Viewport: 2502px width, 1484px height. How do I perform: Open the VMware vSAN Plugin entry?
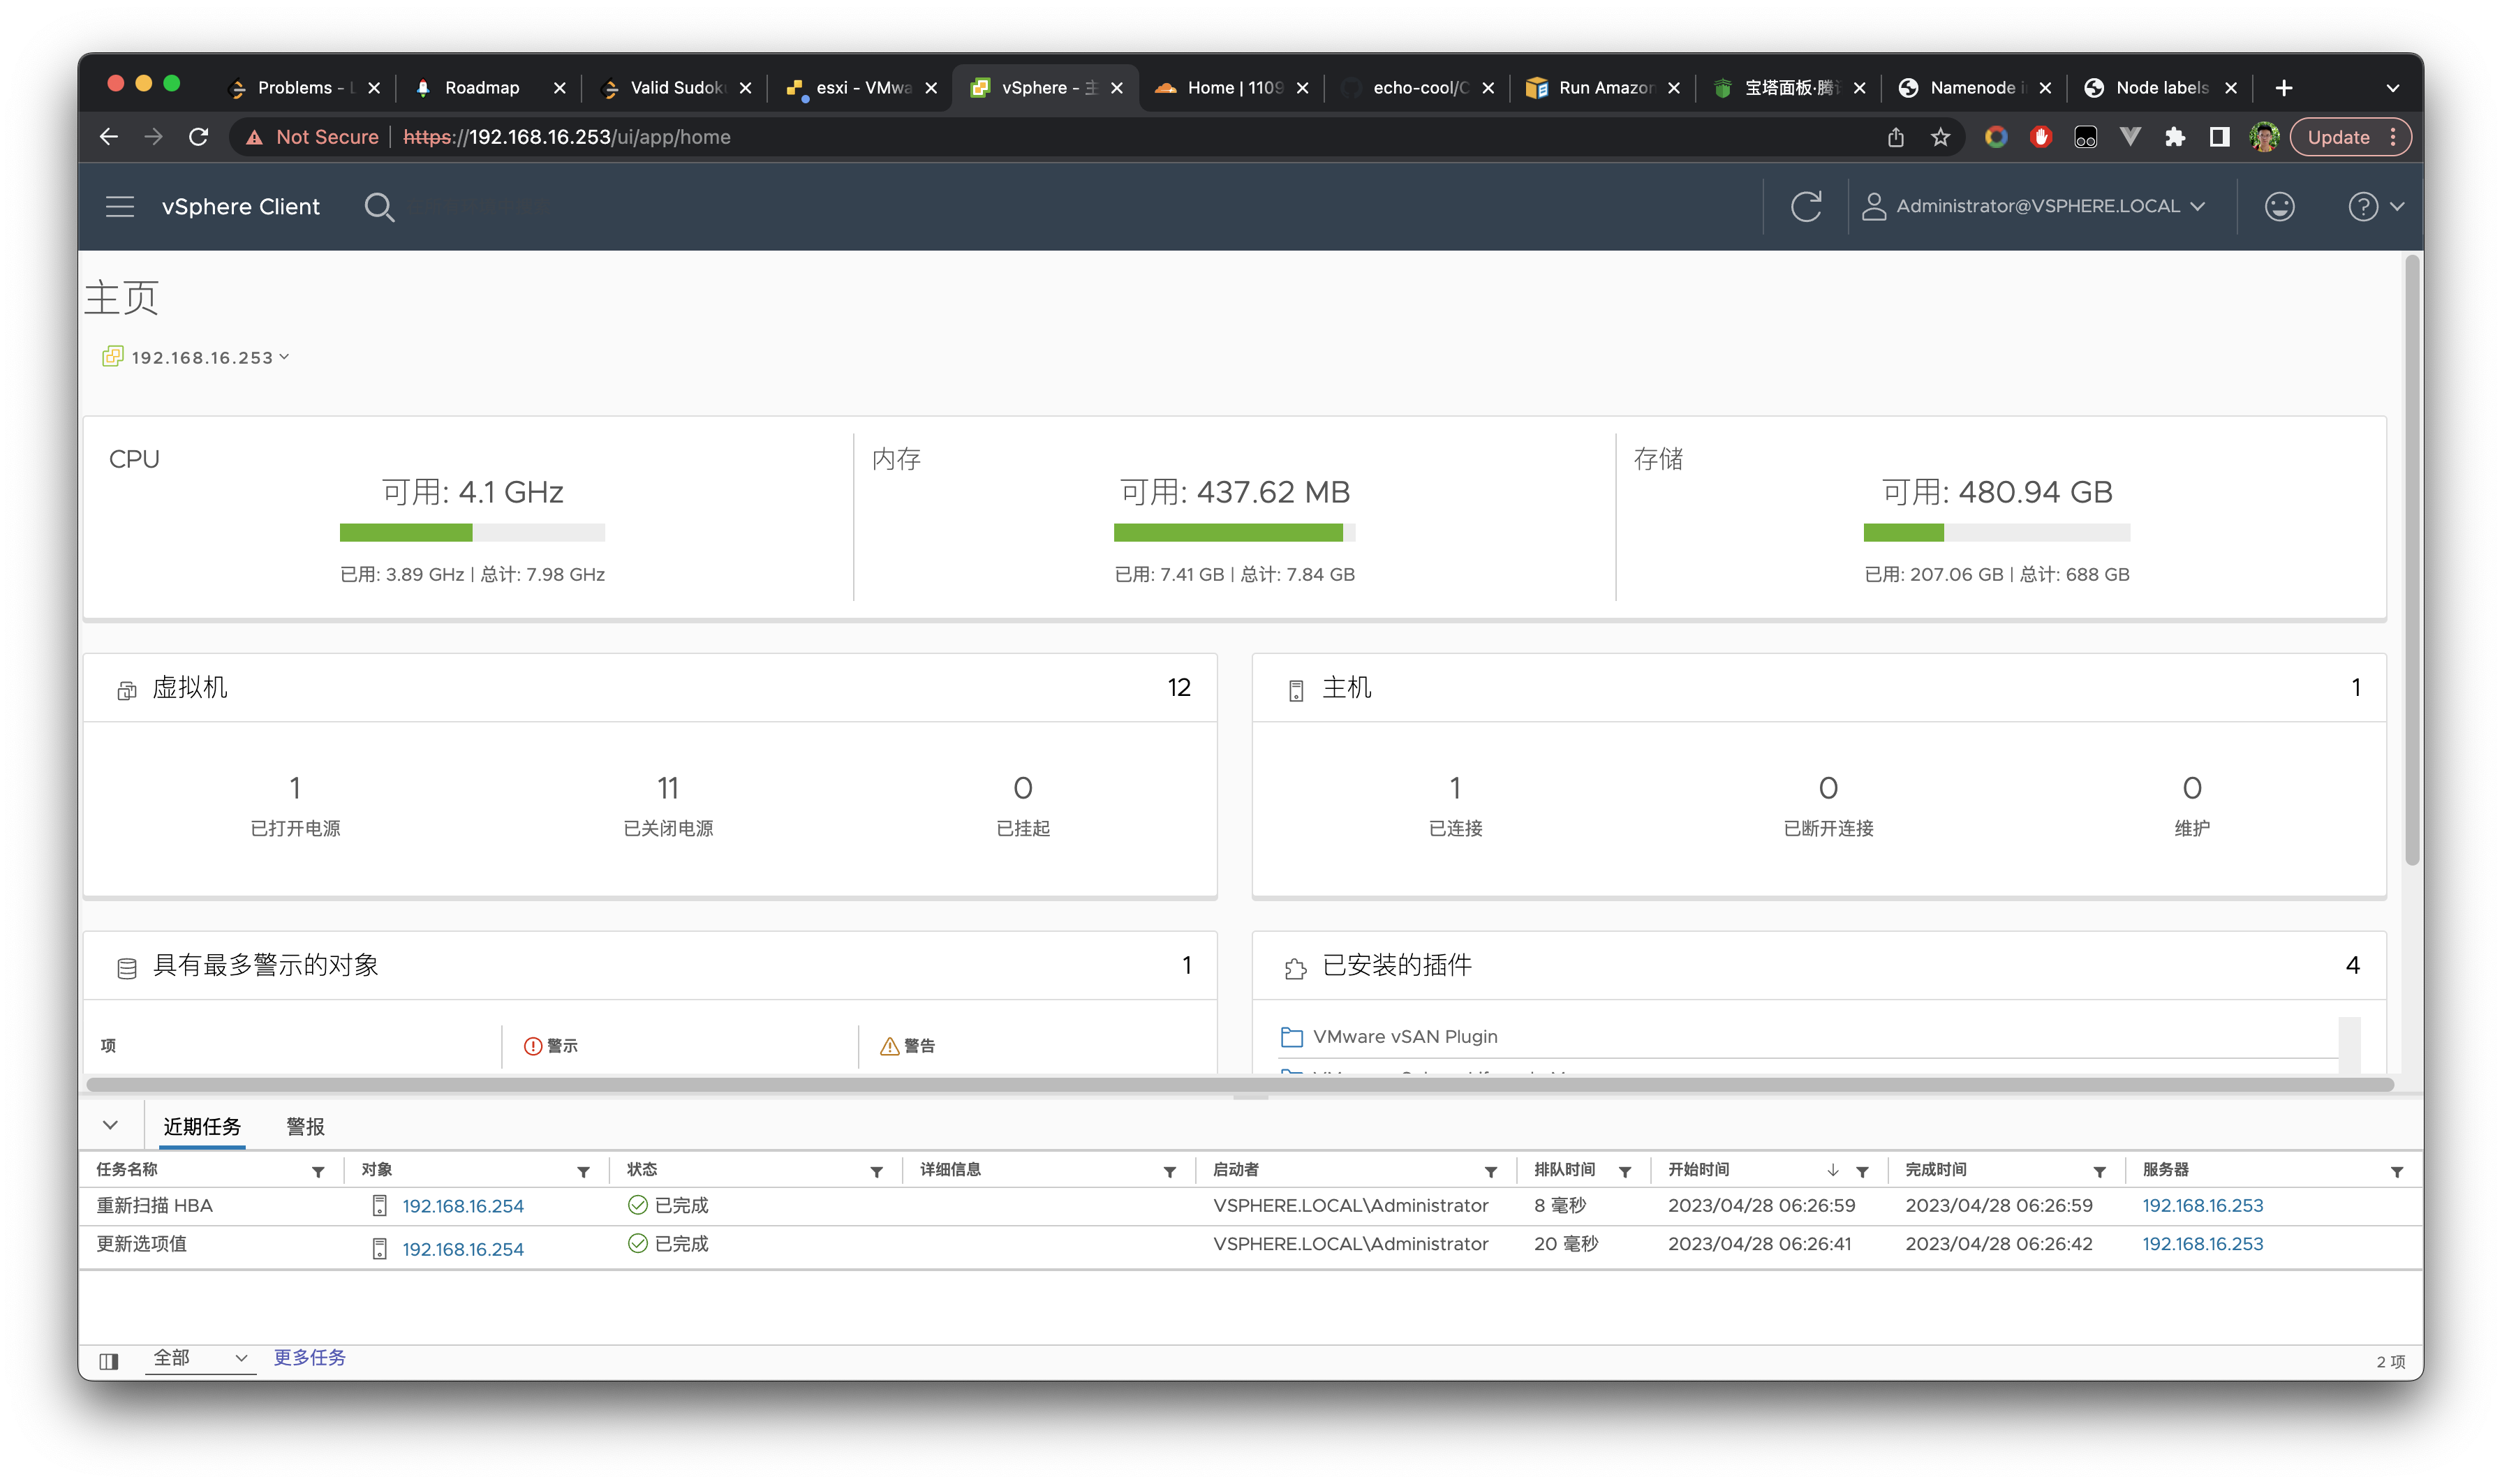1404,1037
